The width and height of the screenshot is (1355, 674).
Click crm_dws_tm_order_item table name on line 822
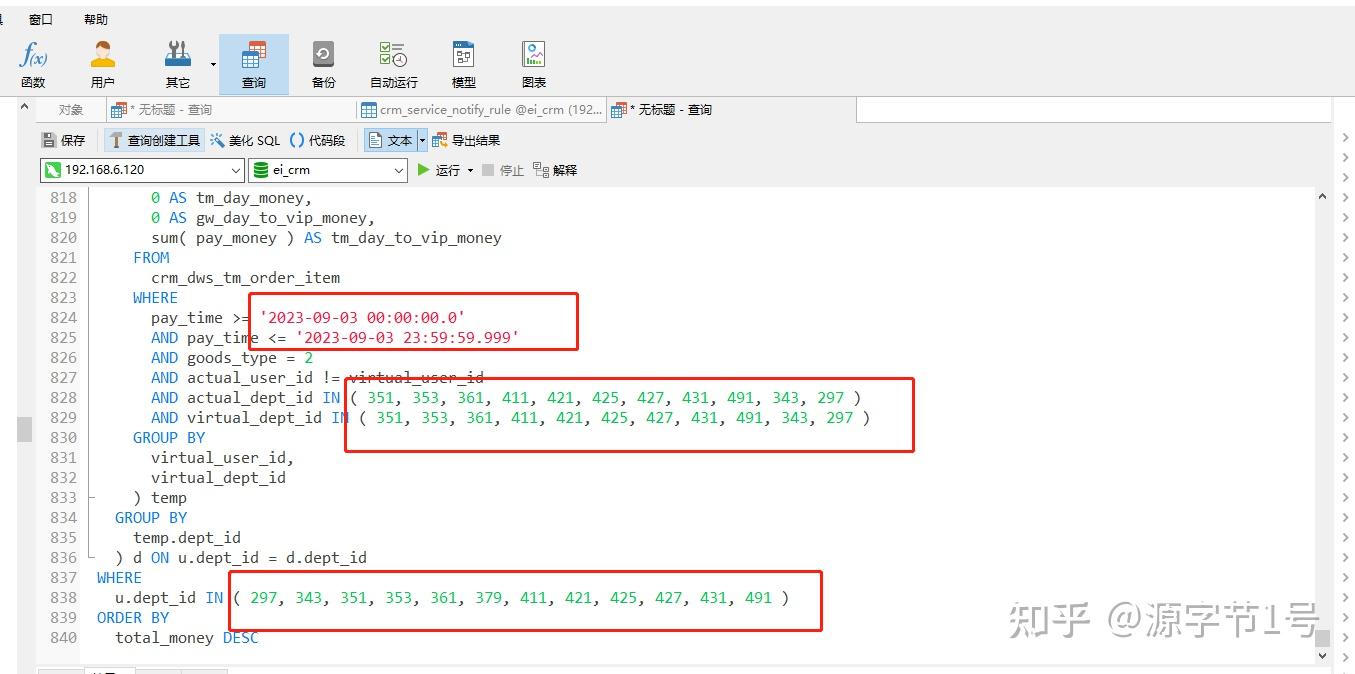245,277
